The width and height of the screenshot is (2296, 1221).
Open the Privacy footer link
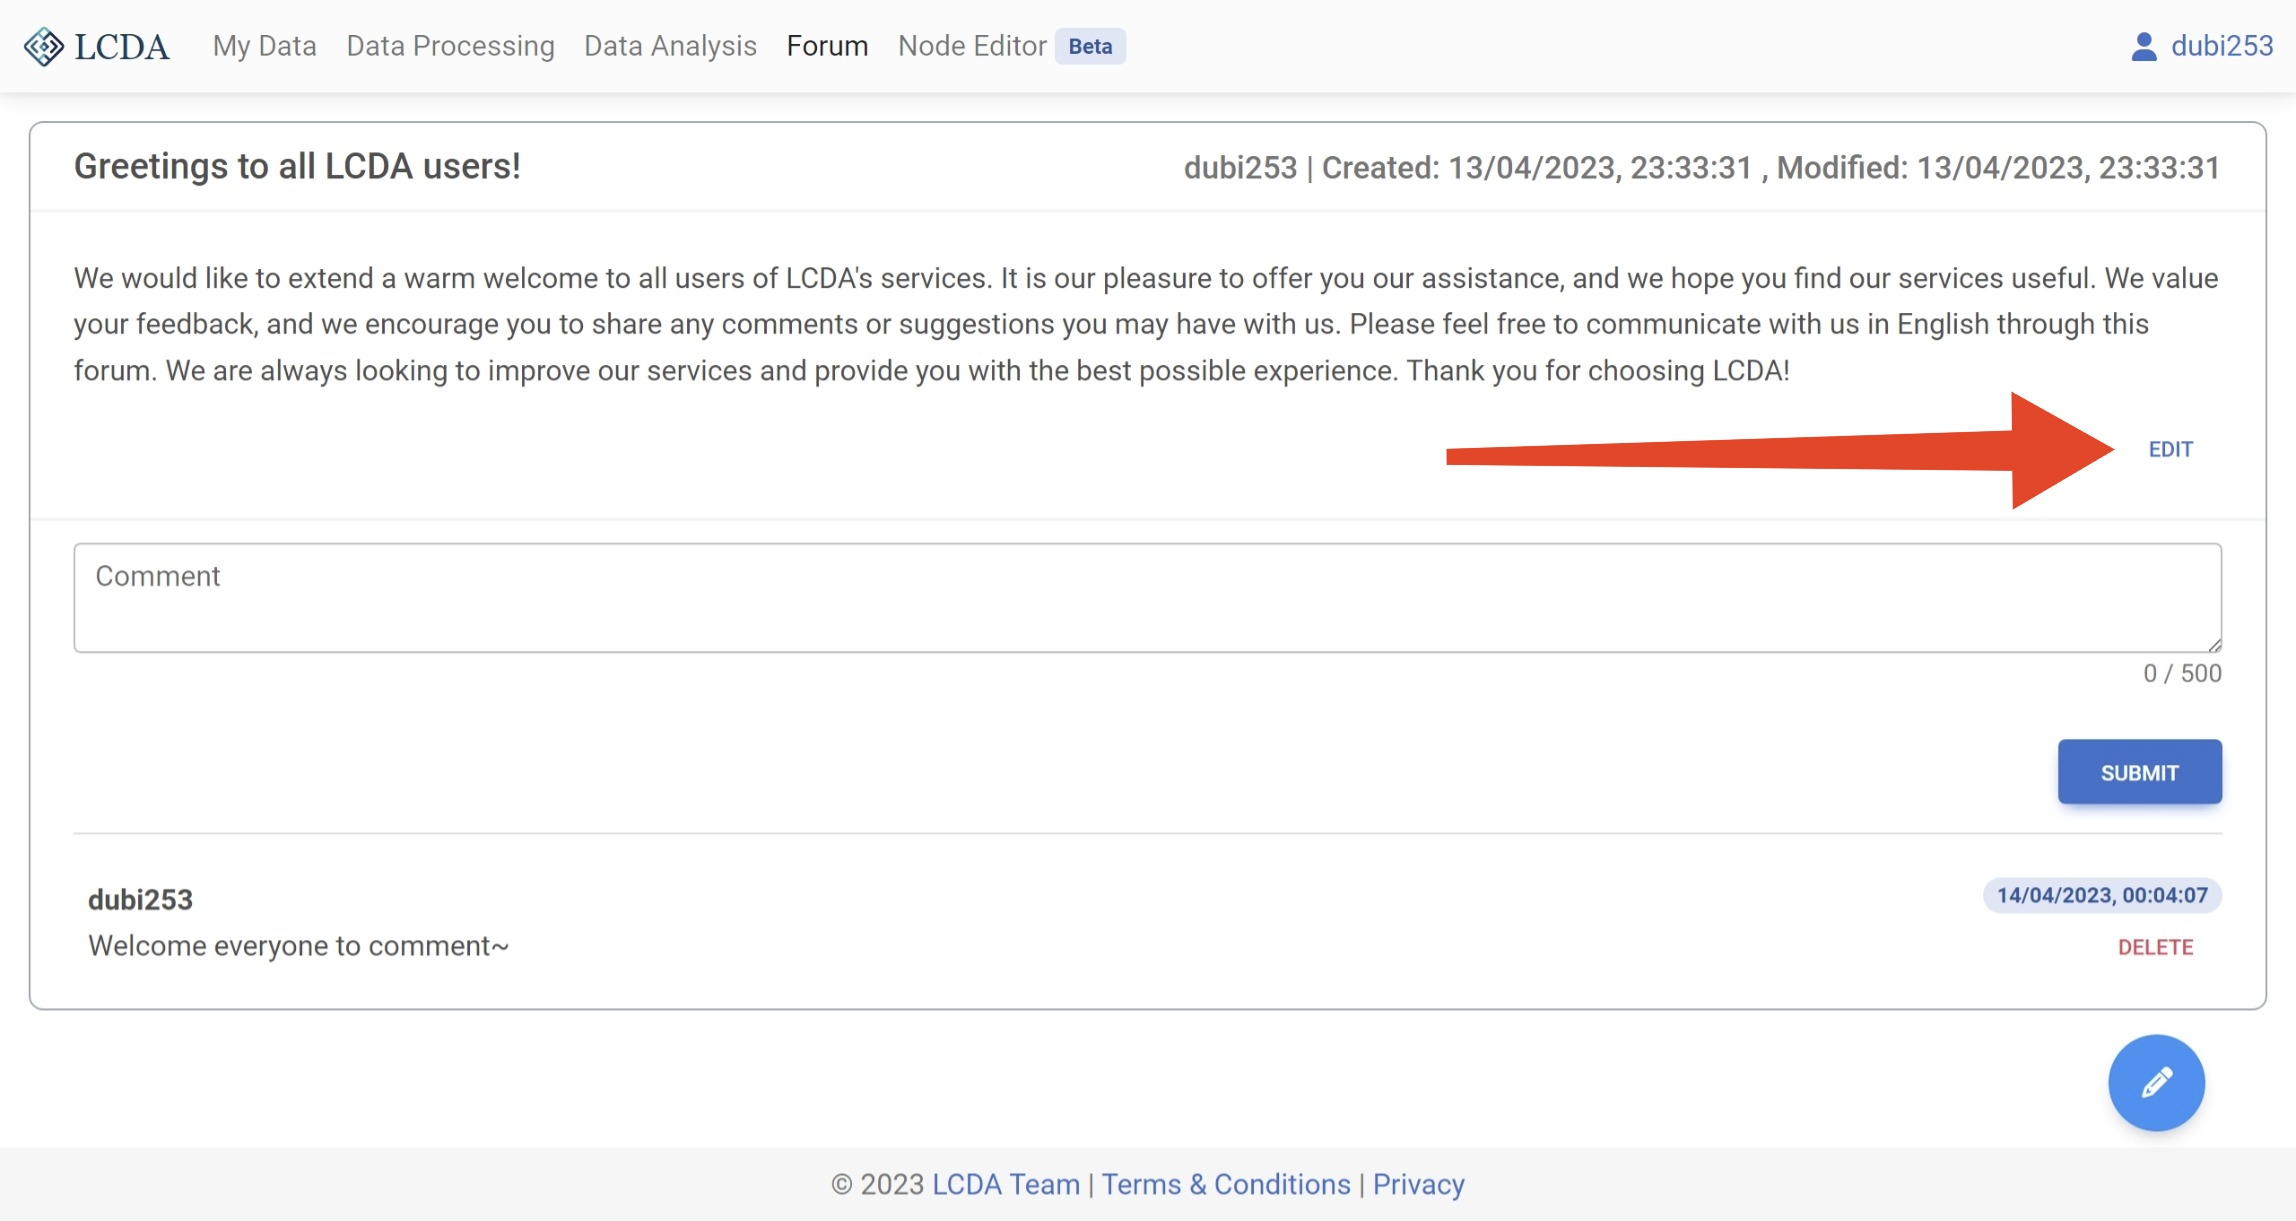coord(1418,1184)
